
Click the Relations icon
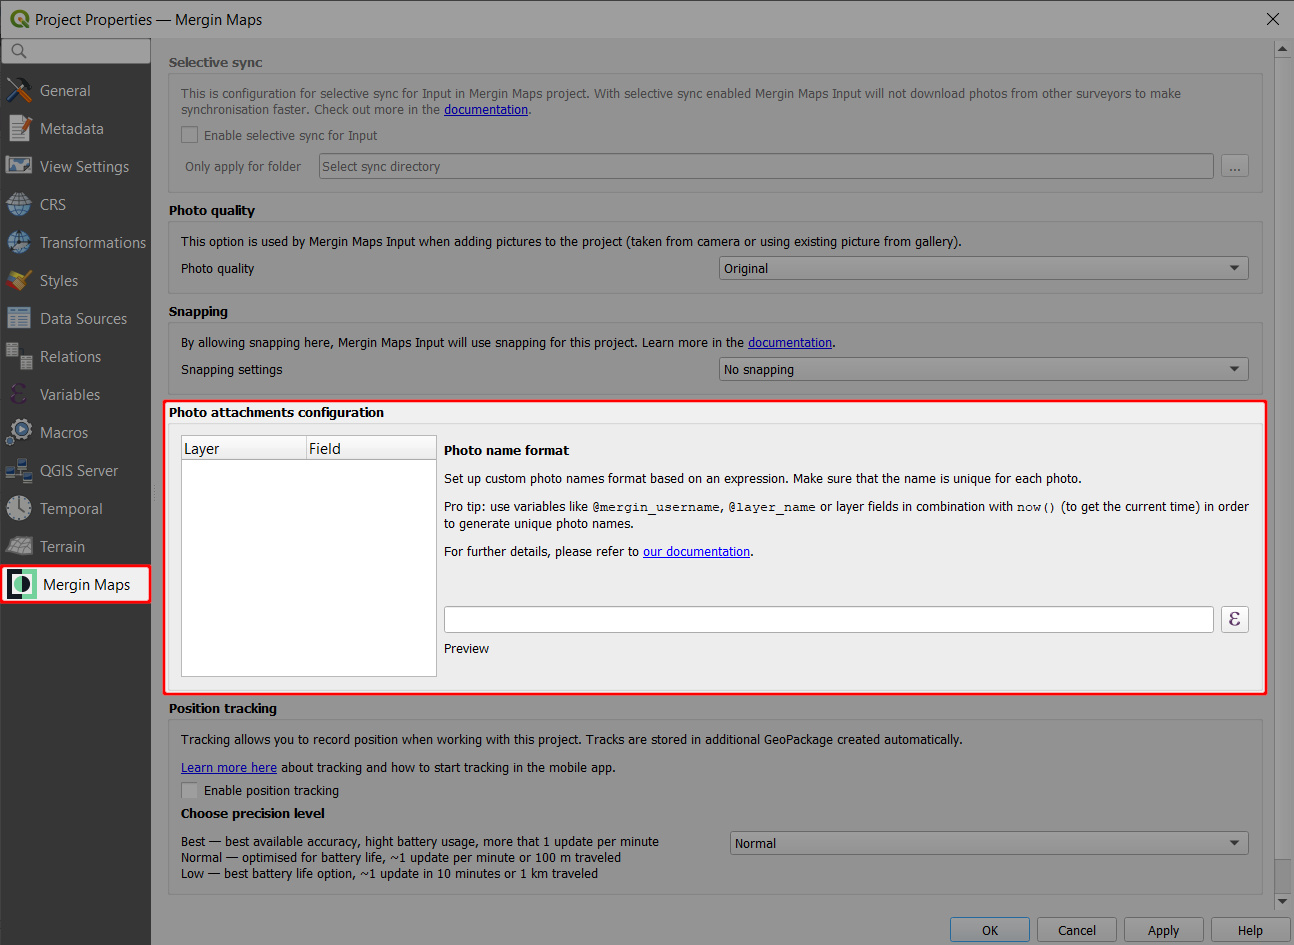point(19,356)
